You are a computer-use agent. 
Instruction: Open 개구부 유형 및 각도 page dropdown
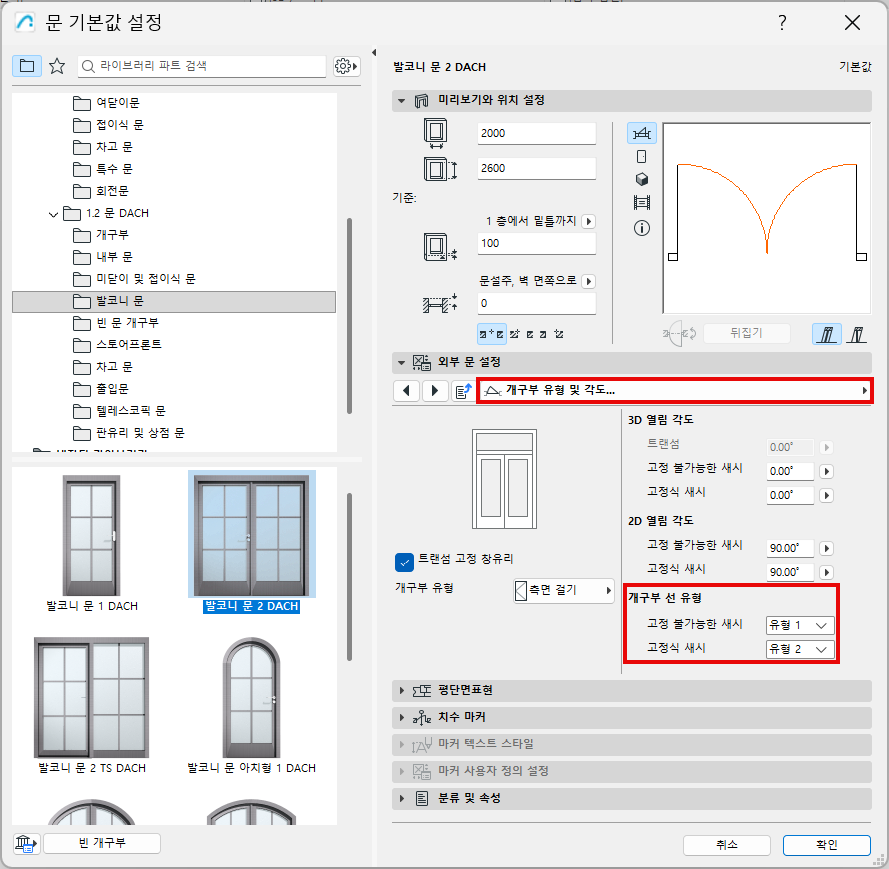[675, 391]
